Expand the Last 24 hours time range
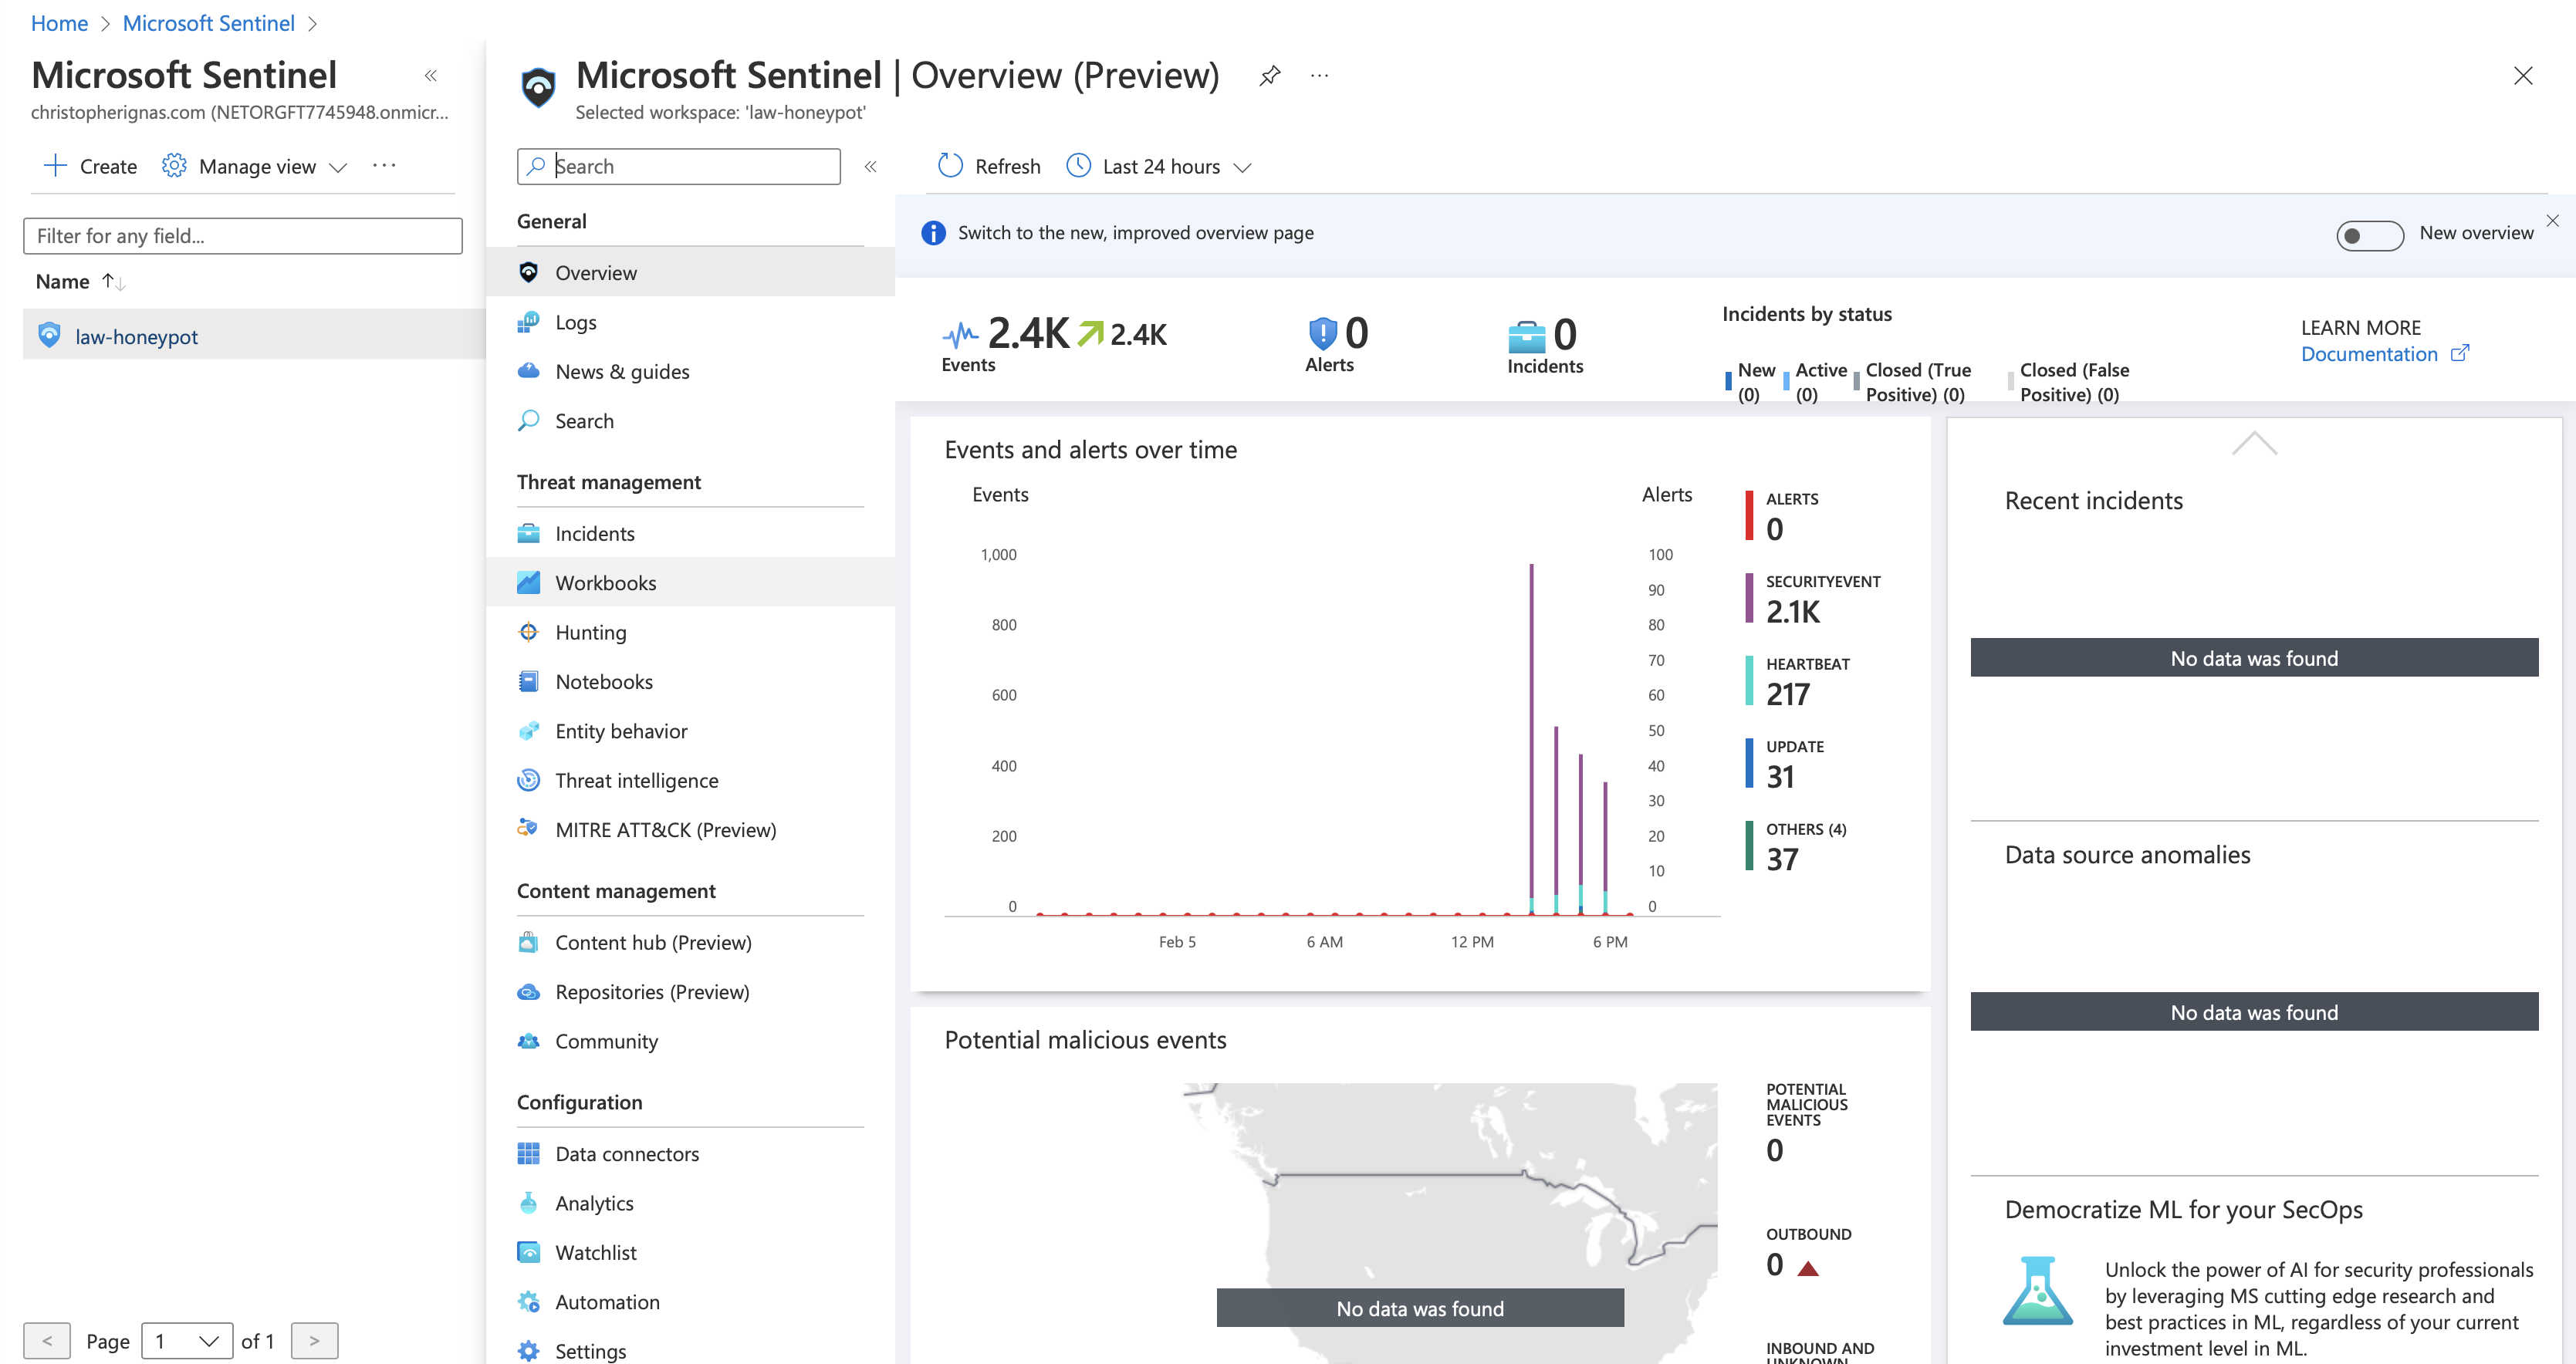 (1159, 166)
